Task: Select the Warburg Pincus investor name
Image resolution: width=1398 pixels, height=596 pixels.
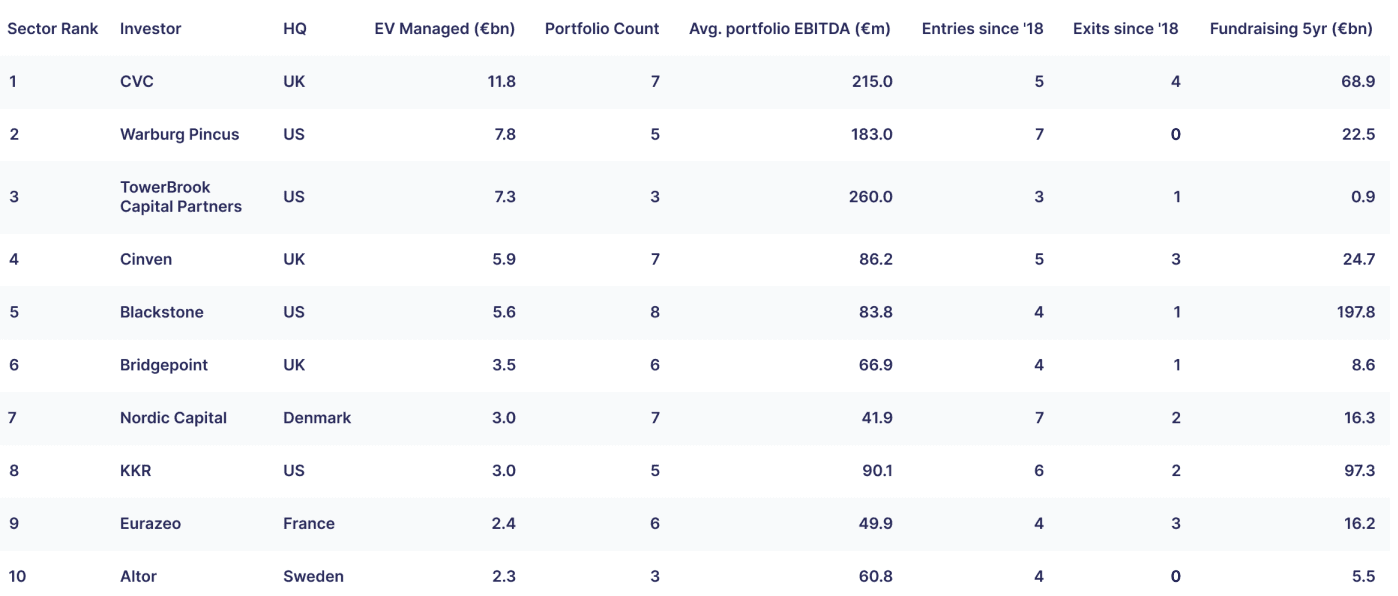Action: 180,135
